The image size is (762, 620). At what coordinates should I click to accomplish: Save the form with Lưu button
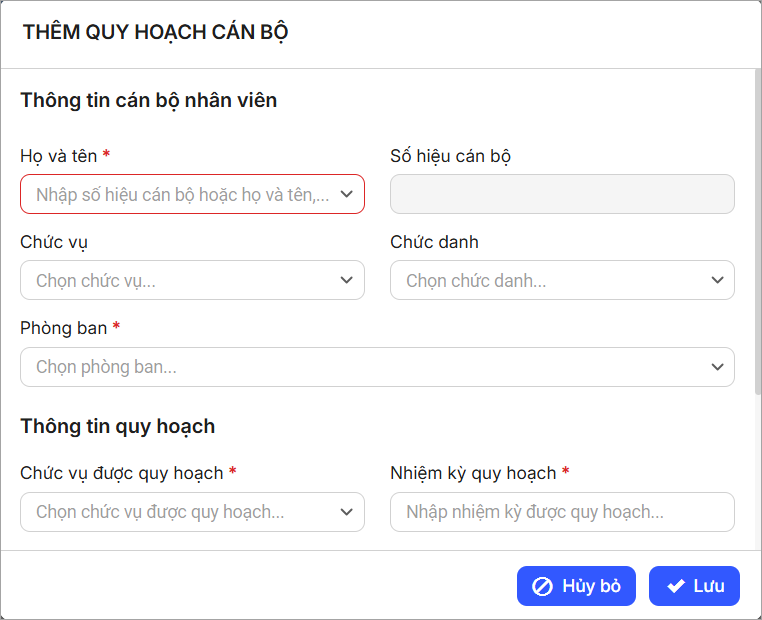coord(694,586)
